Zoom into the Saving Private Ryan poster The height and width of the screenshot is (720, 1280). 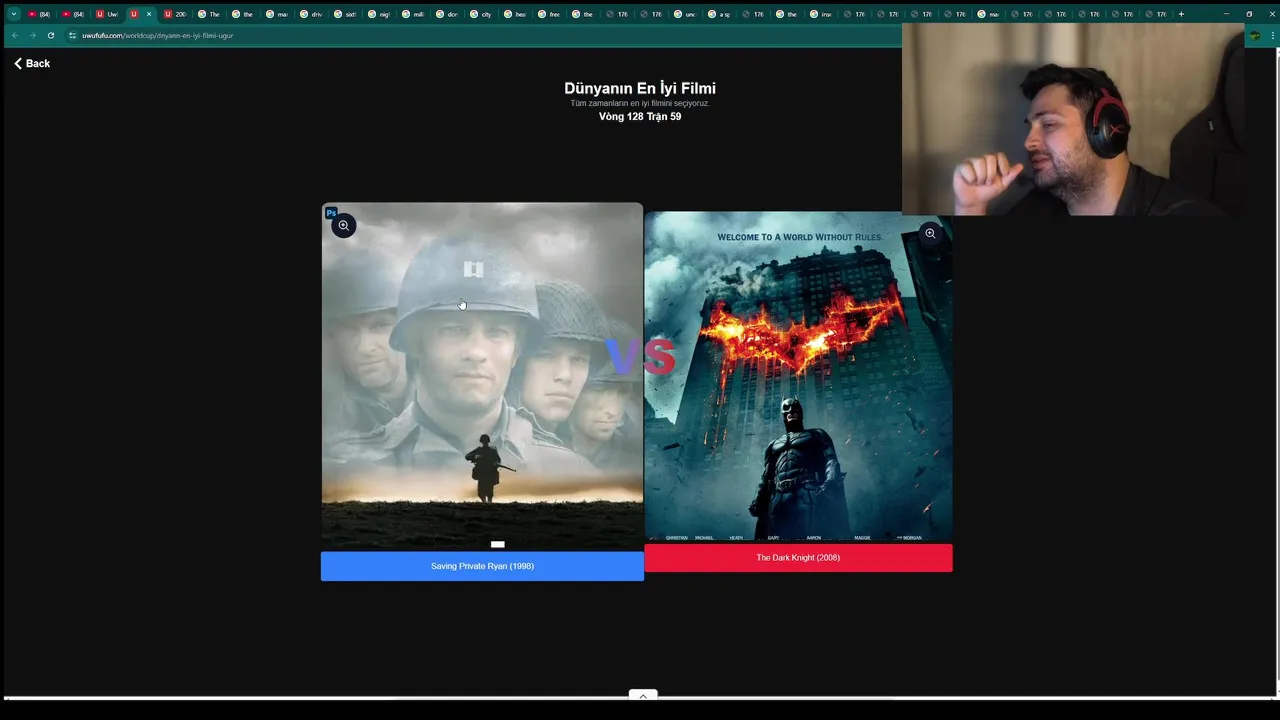(343, 225)
